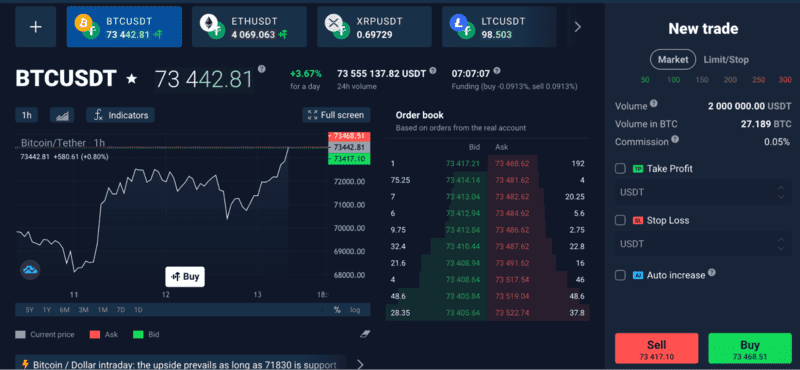Viewport: 800px width, 370px height.
Task: Open 24h volume help icon
Action: click(x=433, y=71)
